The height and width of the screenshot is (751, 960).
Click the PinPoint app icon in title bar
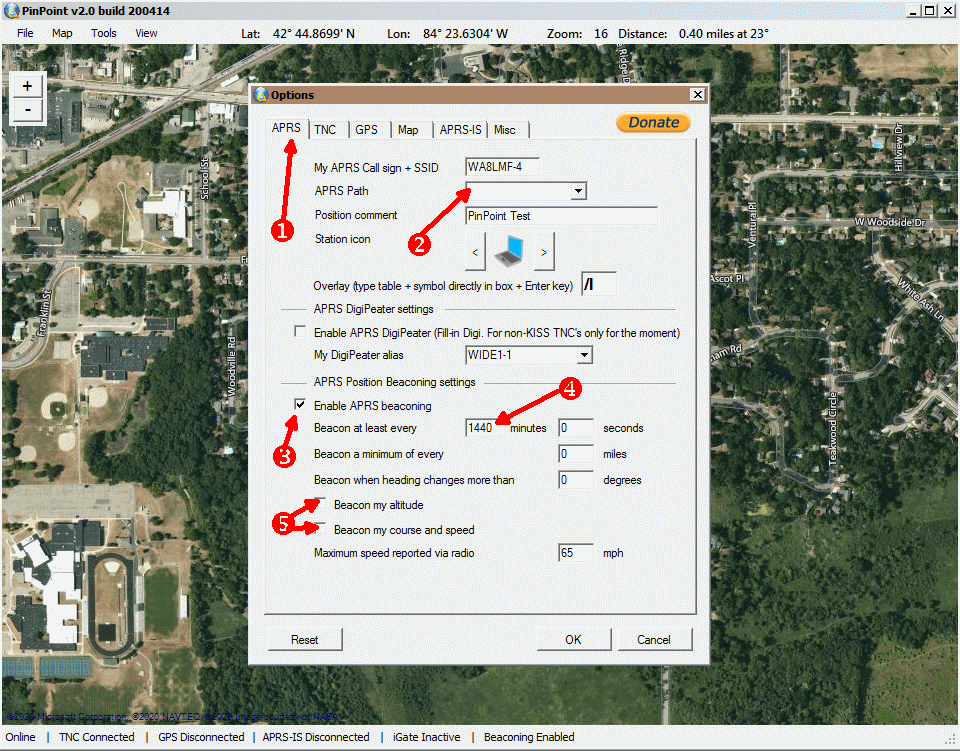[x=11, y=11]
